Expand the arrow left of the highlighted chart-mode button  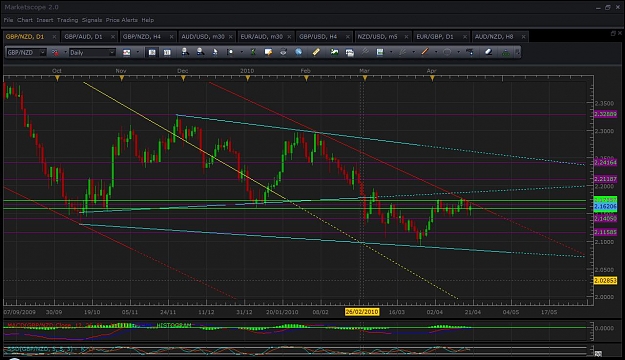click(138, 52)
